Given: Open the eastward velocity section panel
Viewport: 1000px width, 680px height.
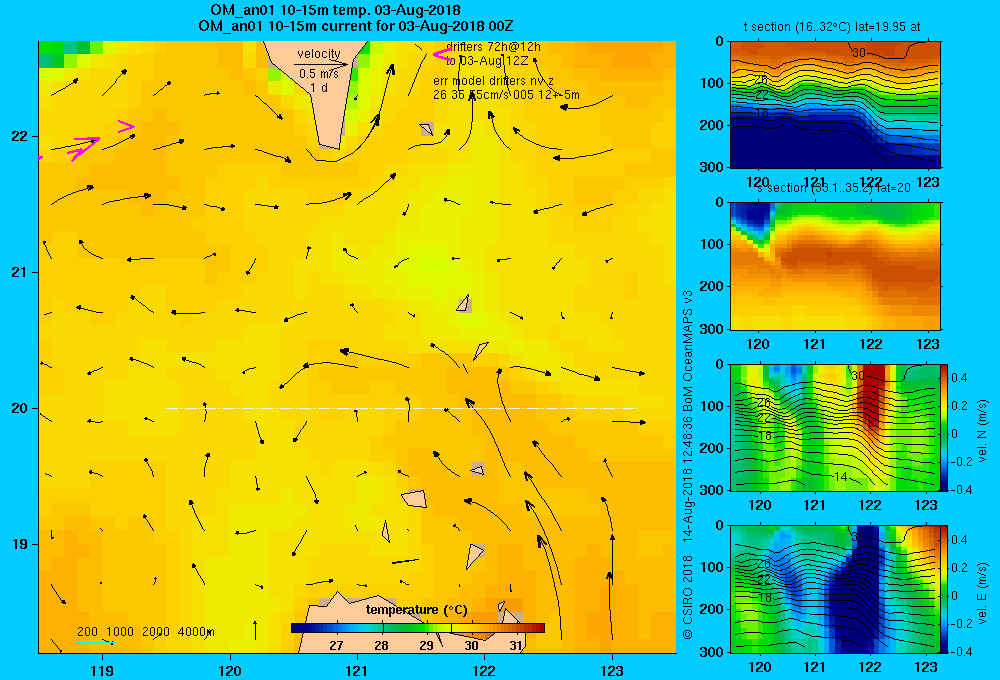Looking at the screenshot, I should click(835, 589).
